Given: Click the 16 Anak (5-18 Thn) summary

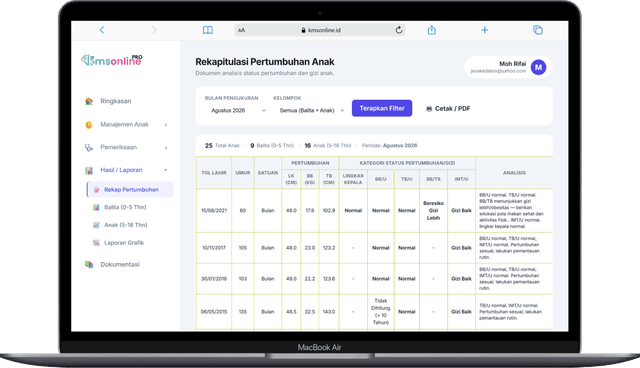Looking at the screenshot, I should [328, 146].
